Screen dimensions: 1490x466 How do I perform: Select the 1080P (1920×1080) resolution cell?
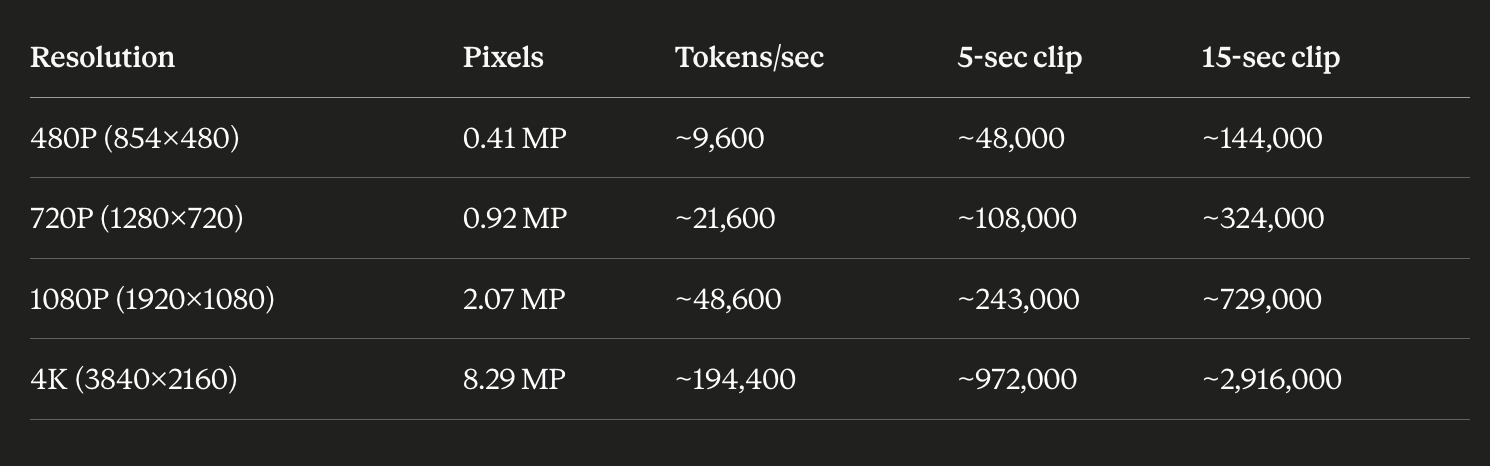152,299
